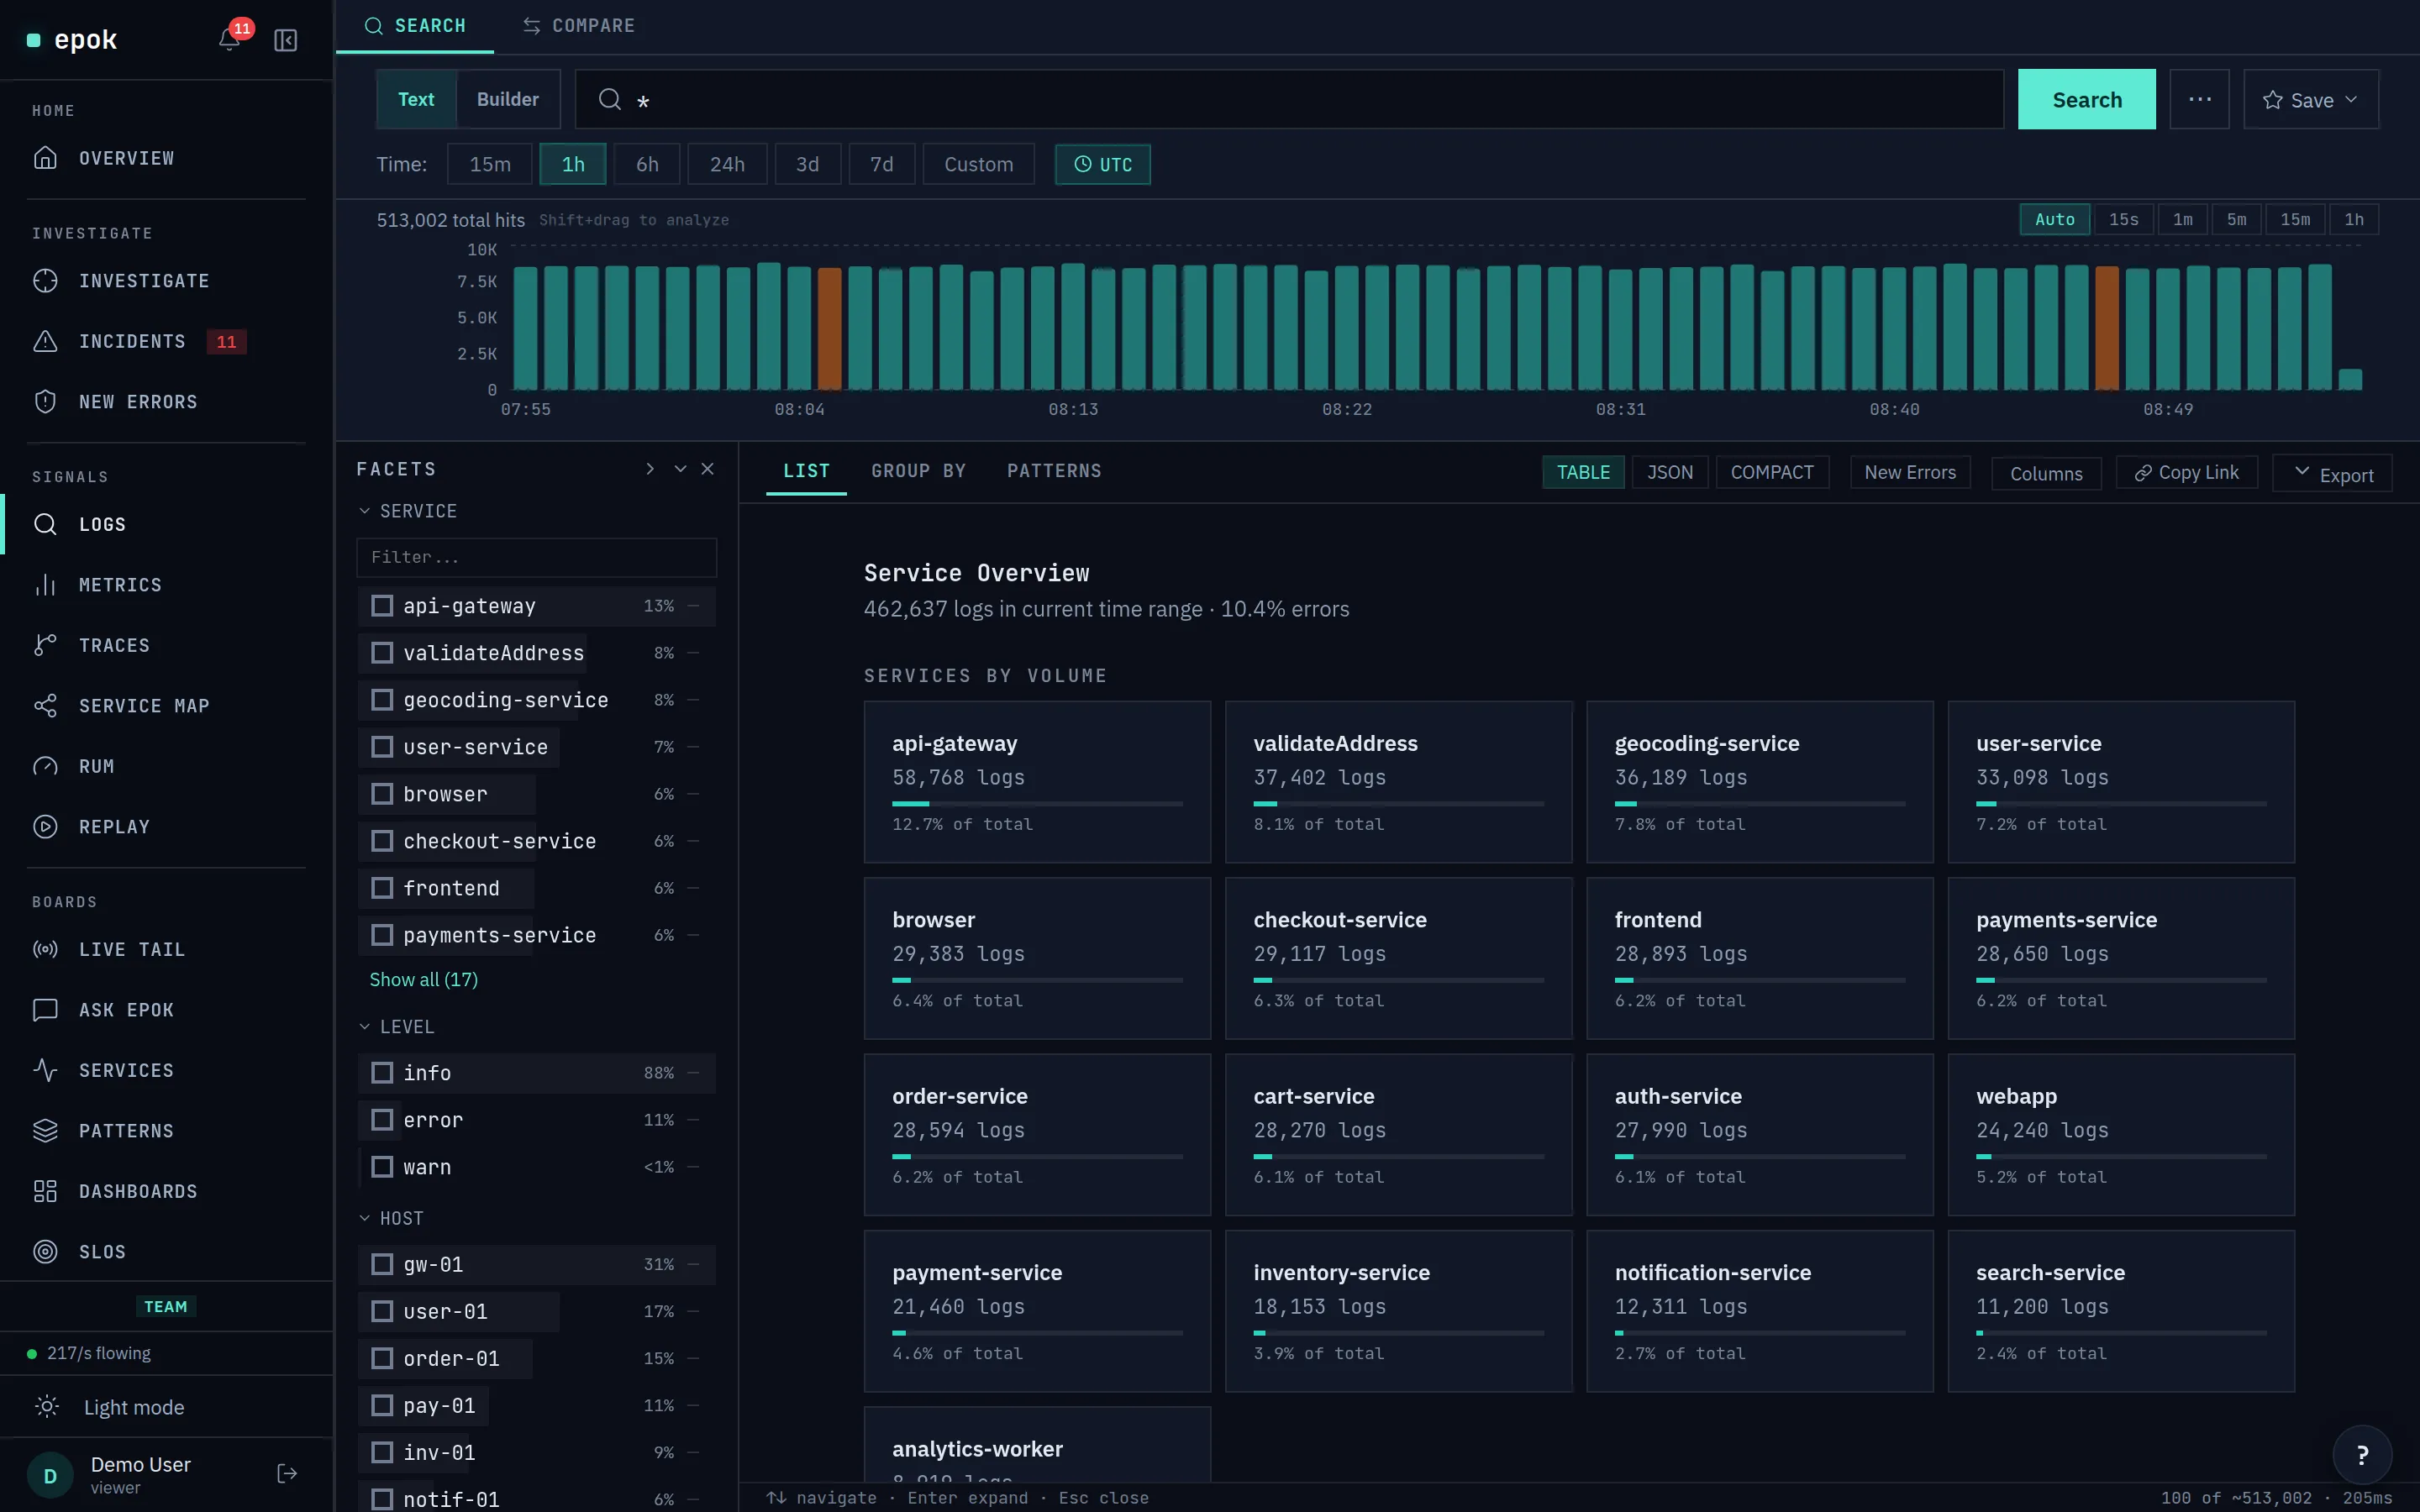Open RUM gauge icon
This screenshot has height=1512, width=2420.
[x=45, y=766]
